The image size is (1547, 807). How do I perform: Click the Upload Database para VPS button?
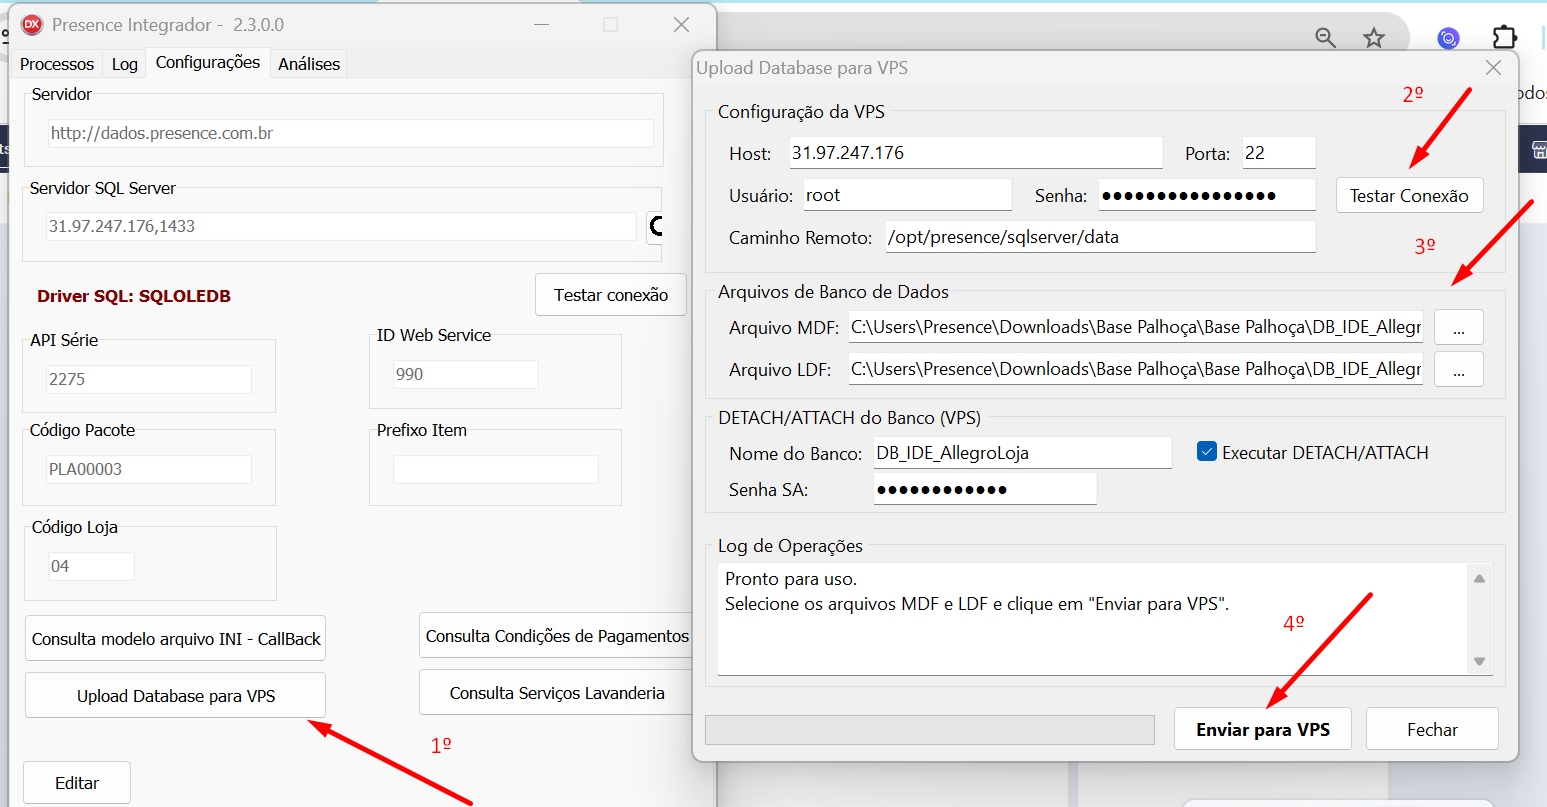(x=175, y=696)
